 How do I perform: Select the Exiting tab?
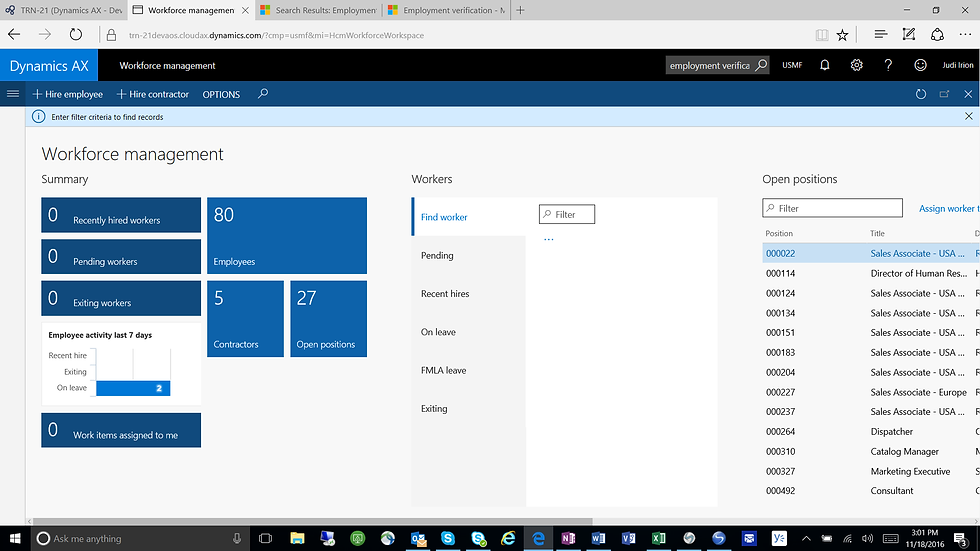(x=469, y=409)
